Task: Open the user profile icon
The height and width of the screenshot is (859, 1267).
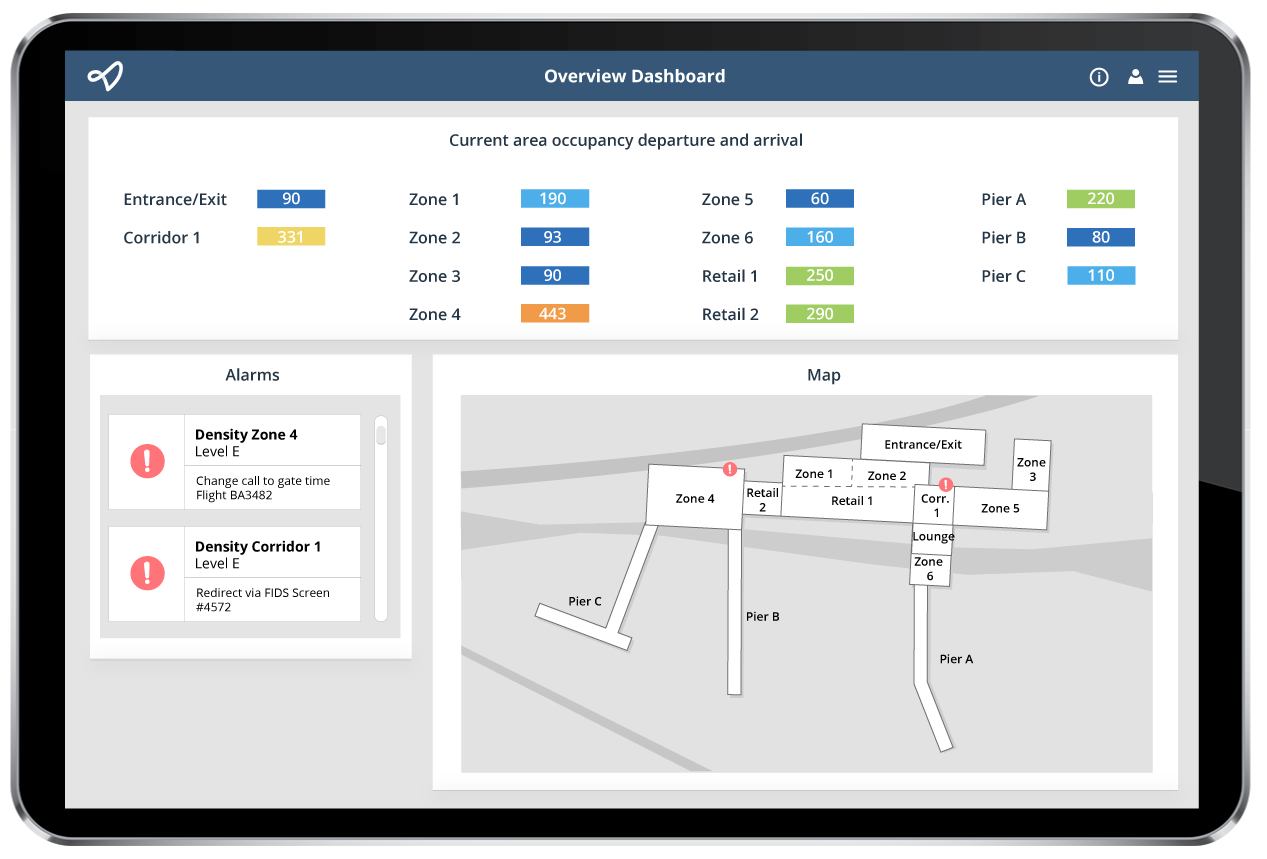Action: pos(1135,77)
